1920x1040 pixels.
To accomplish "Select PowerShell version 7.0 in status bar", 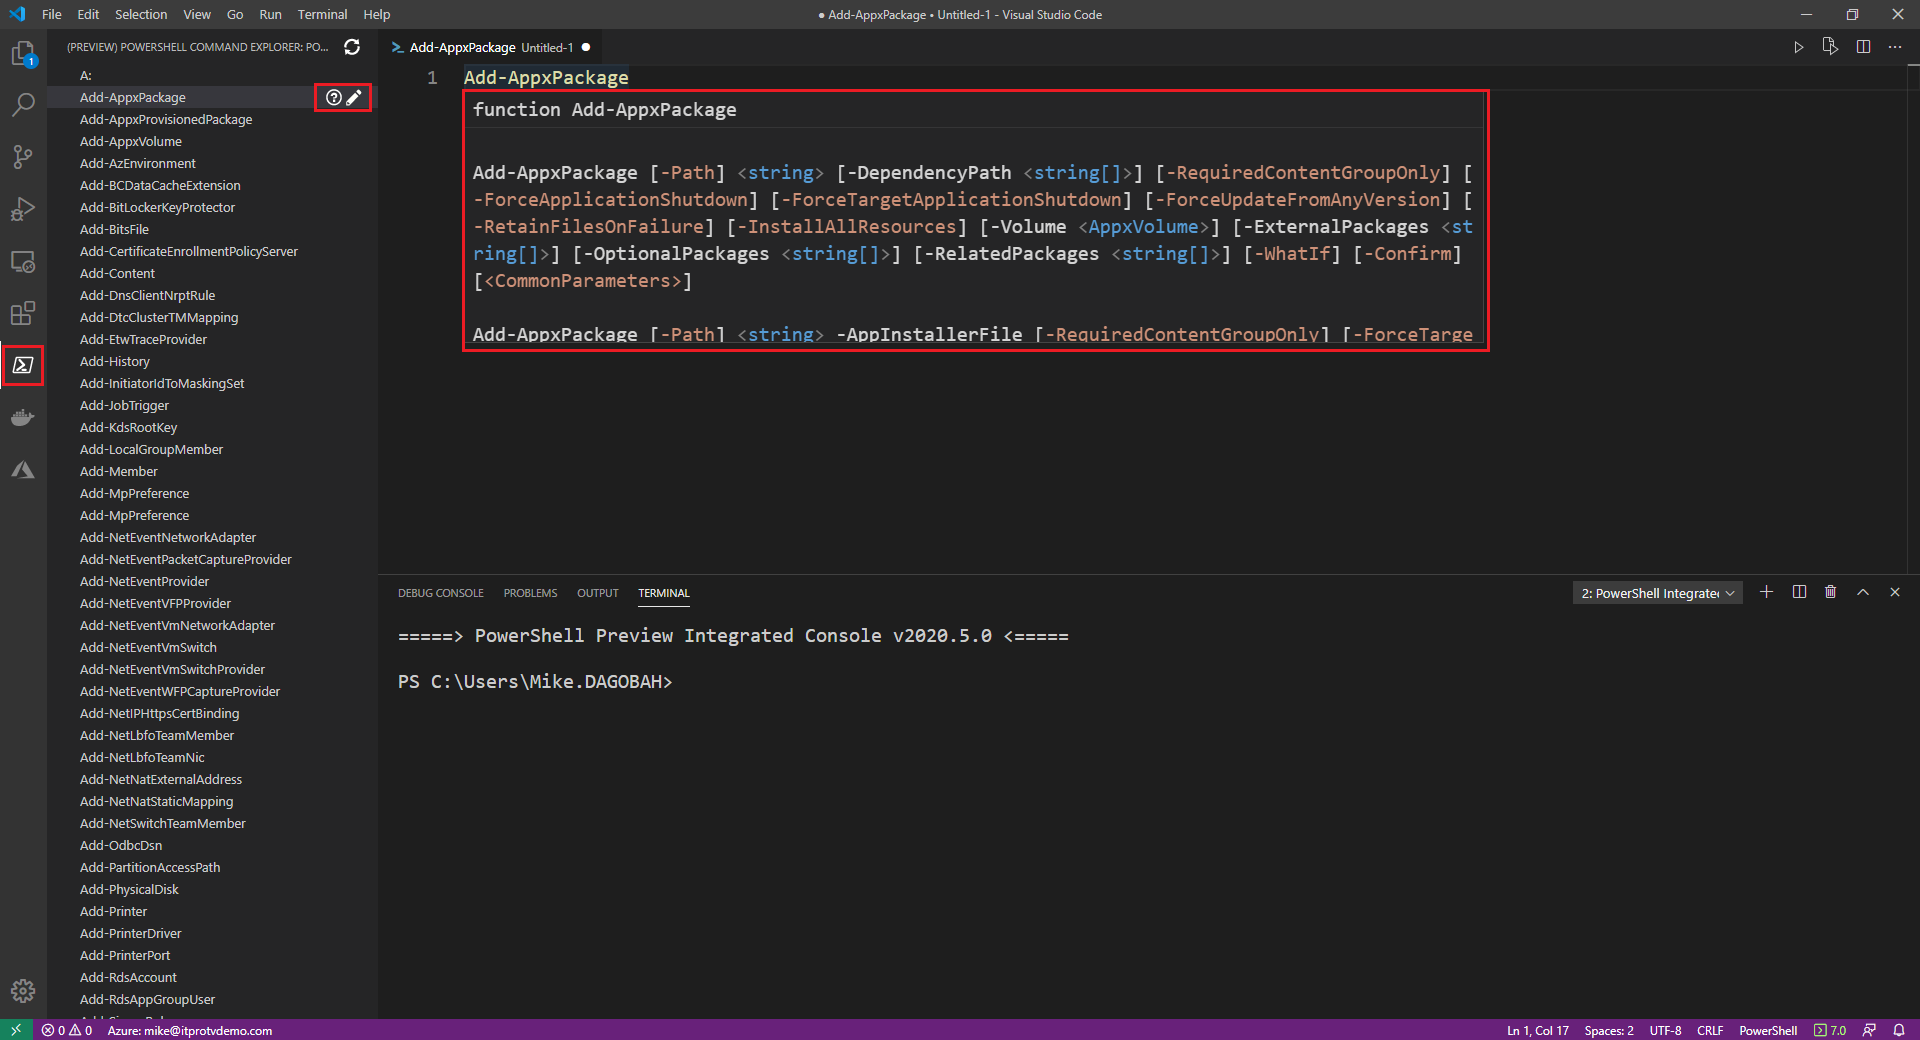I will point(1830,1030).
